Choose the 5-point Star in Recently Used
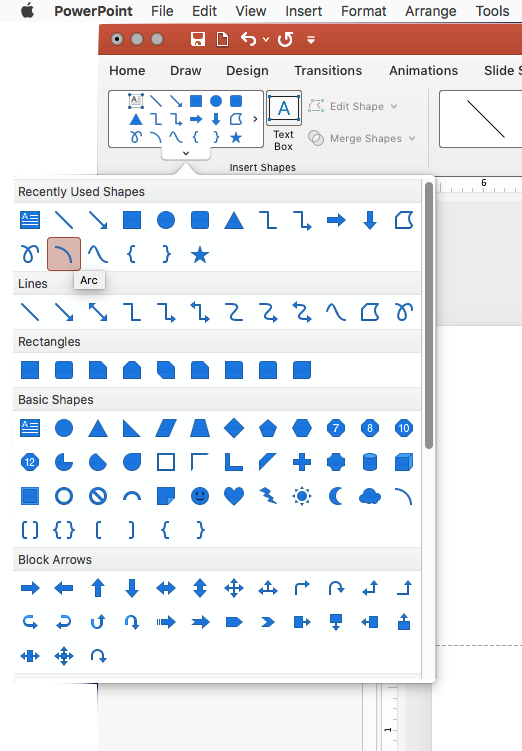Image resolution: width=522 pixels, height=751 pixels. click(x=200, y=254)
